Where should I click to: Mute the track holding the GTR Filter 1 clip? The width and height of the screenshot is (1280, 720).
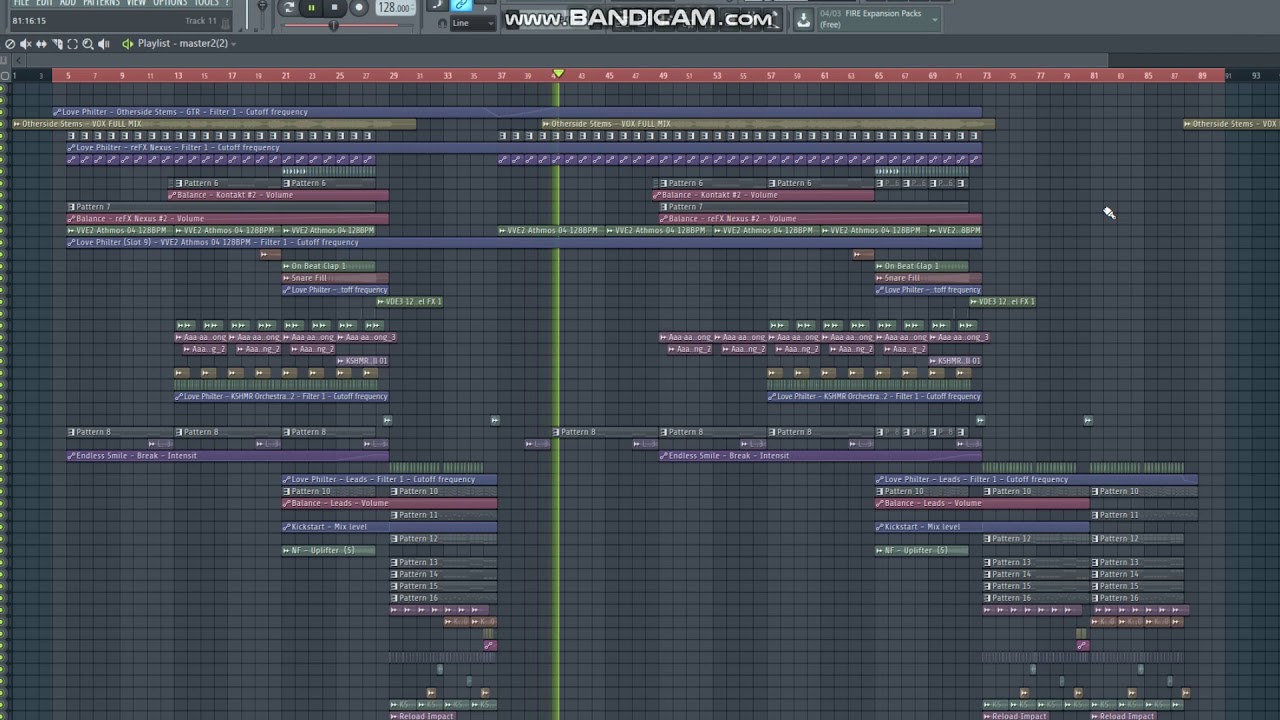(x=3, y=112)
